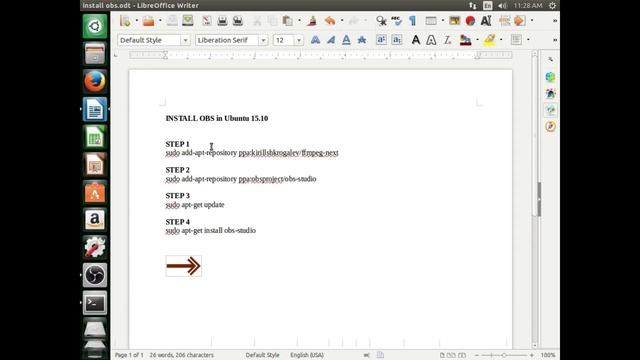640x360 pixels.
Task: Open the Undo history dropdown arrow
Action: click(342, 20)
